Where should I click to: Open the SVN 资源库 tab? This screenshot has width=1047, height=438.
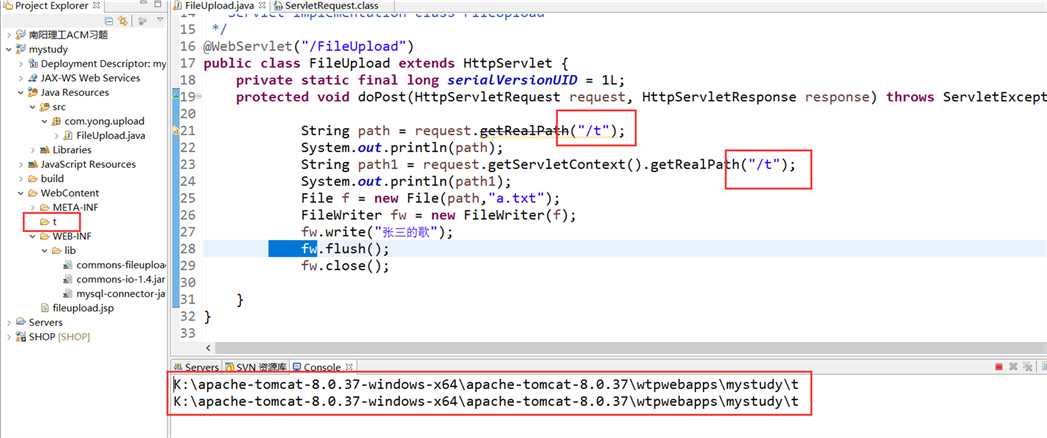tap(256, 367)
